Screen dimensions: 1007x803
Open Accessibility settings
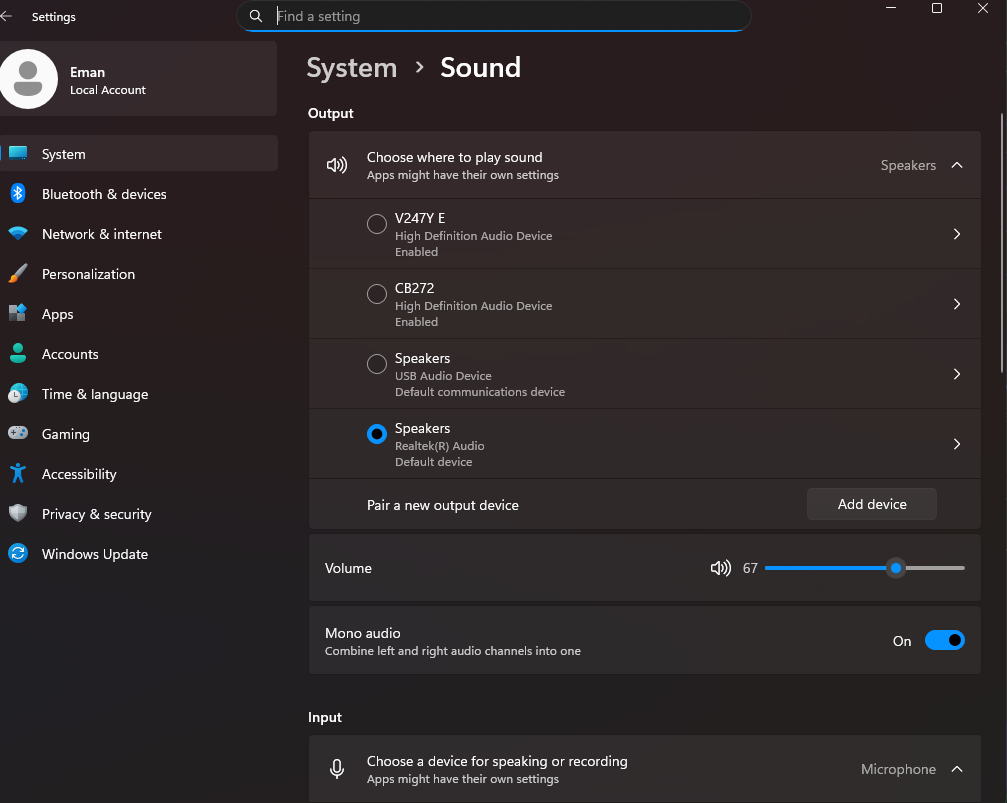pyautogui.click(x=139, y=473)
